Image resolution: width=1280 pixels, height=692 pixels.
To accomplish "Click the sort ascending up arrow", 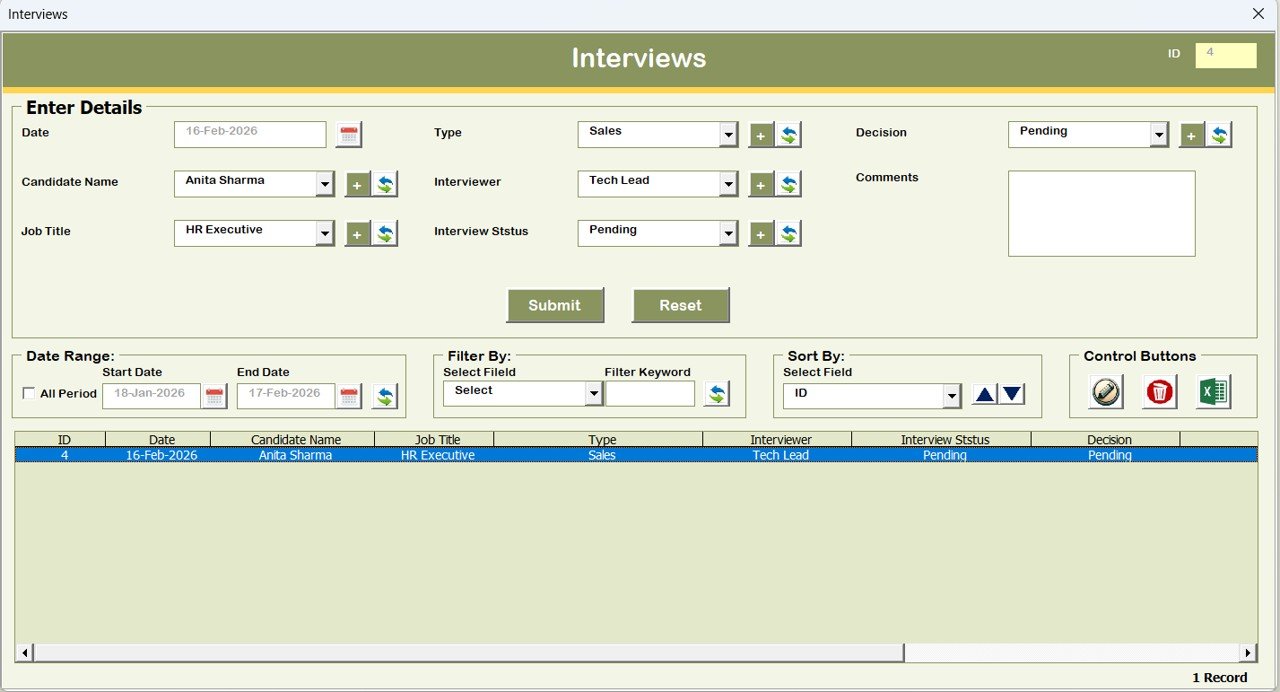I will [984, 393].
